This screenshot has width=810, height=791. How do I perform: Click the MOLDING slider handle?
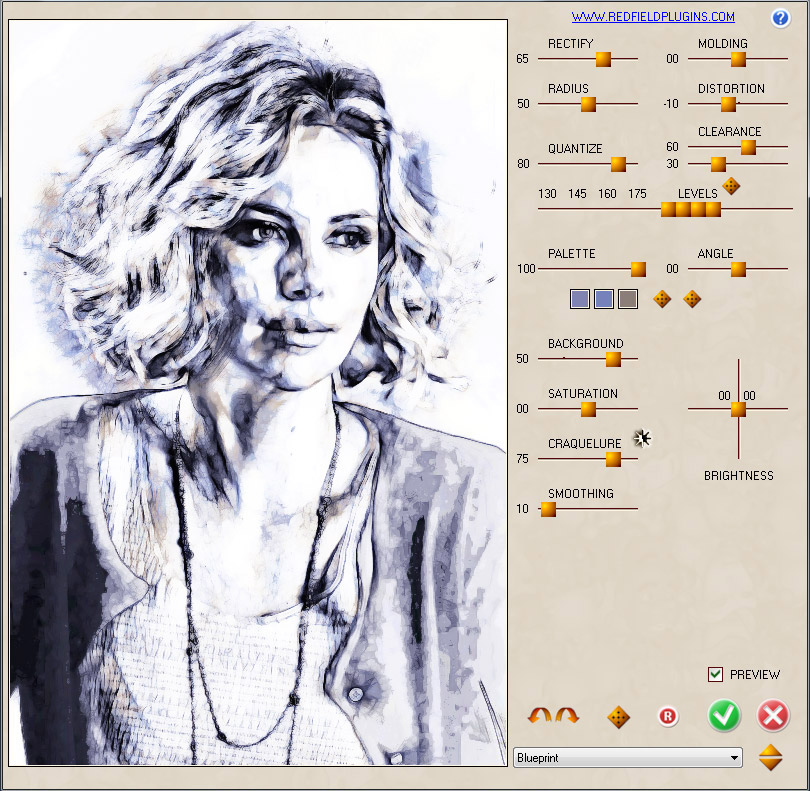point(738,59)
